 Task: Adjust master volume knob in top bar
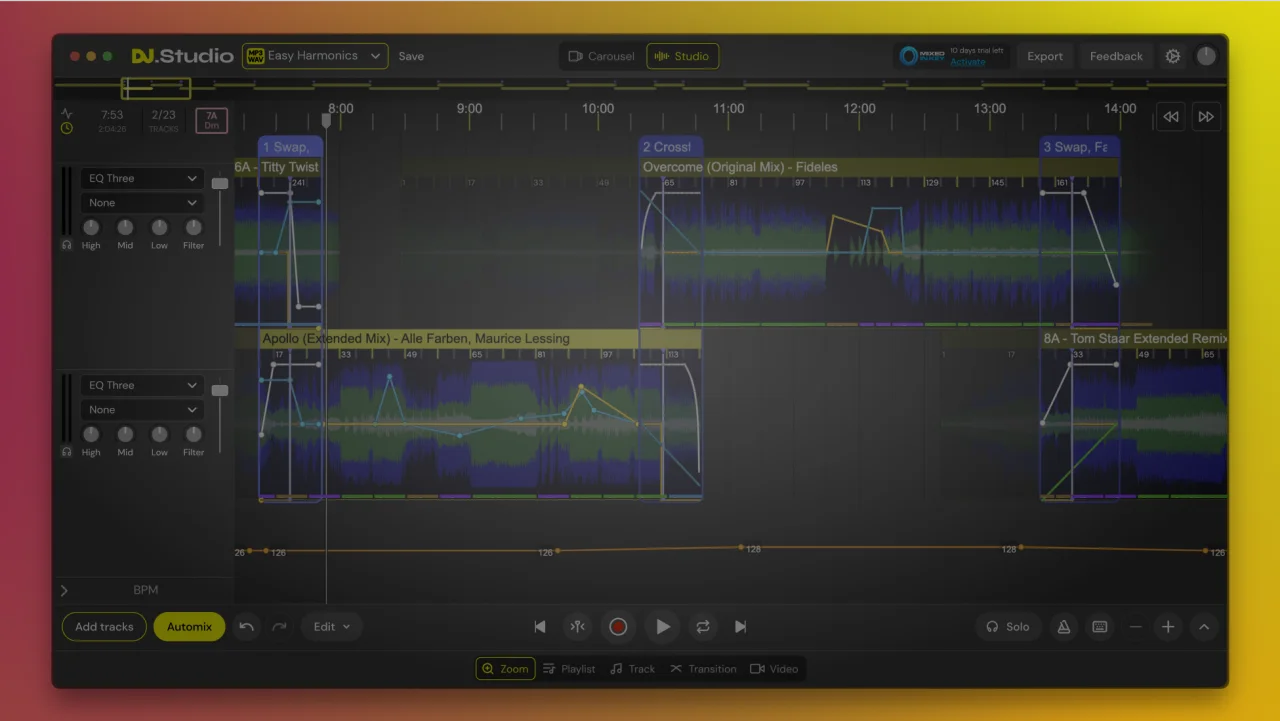[x=1207, y=56]
